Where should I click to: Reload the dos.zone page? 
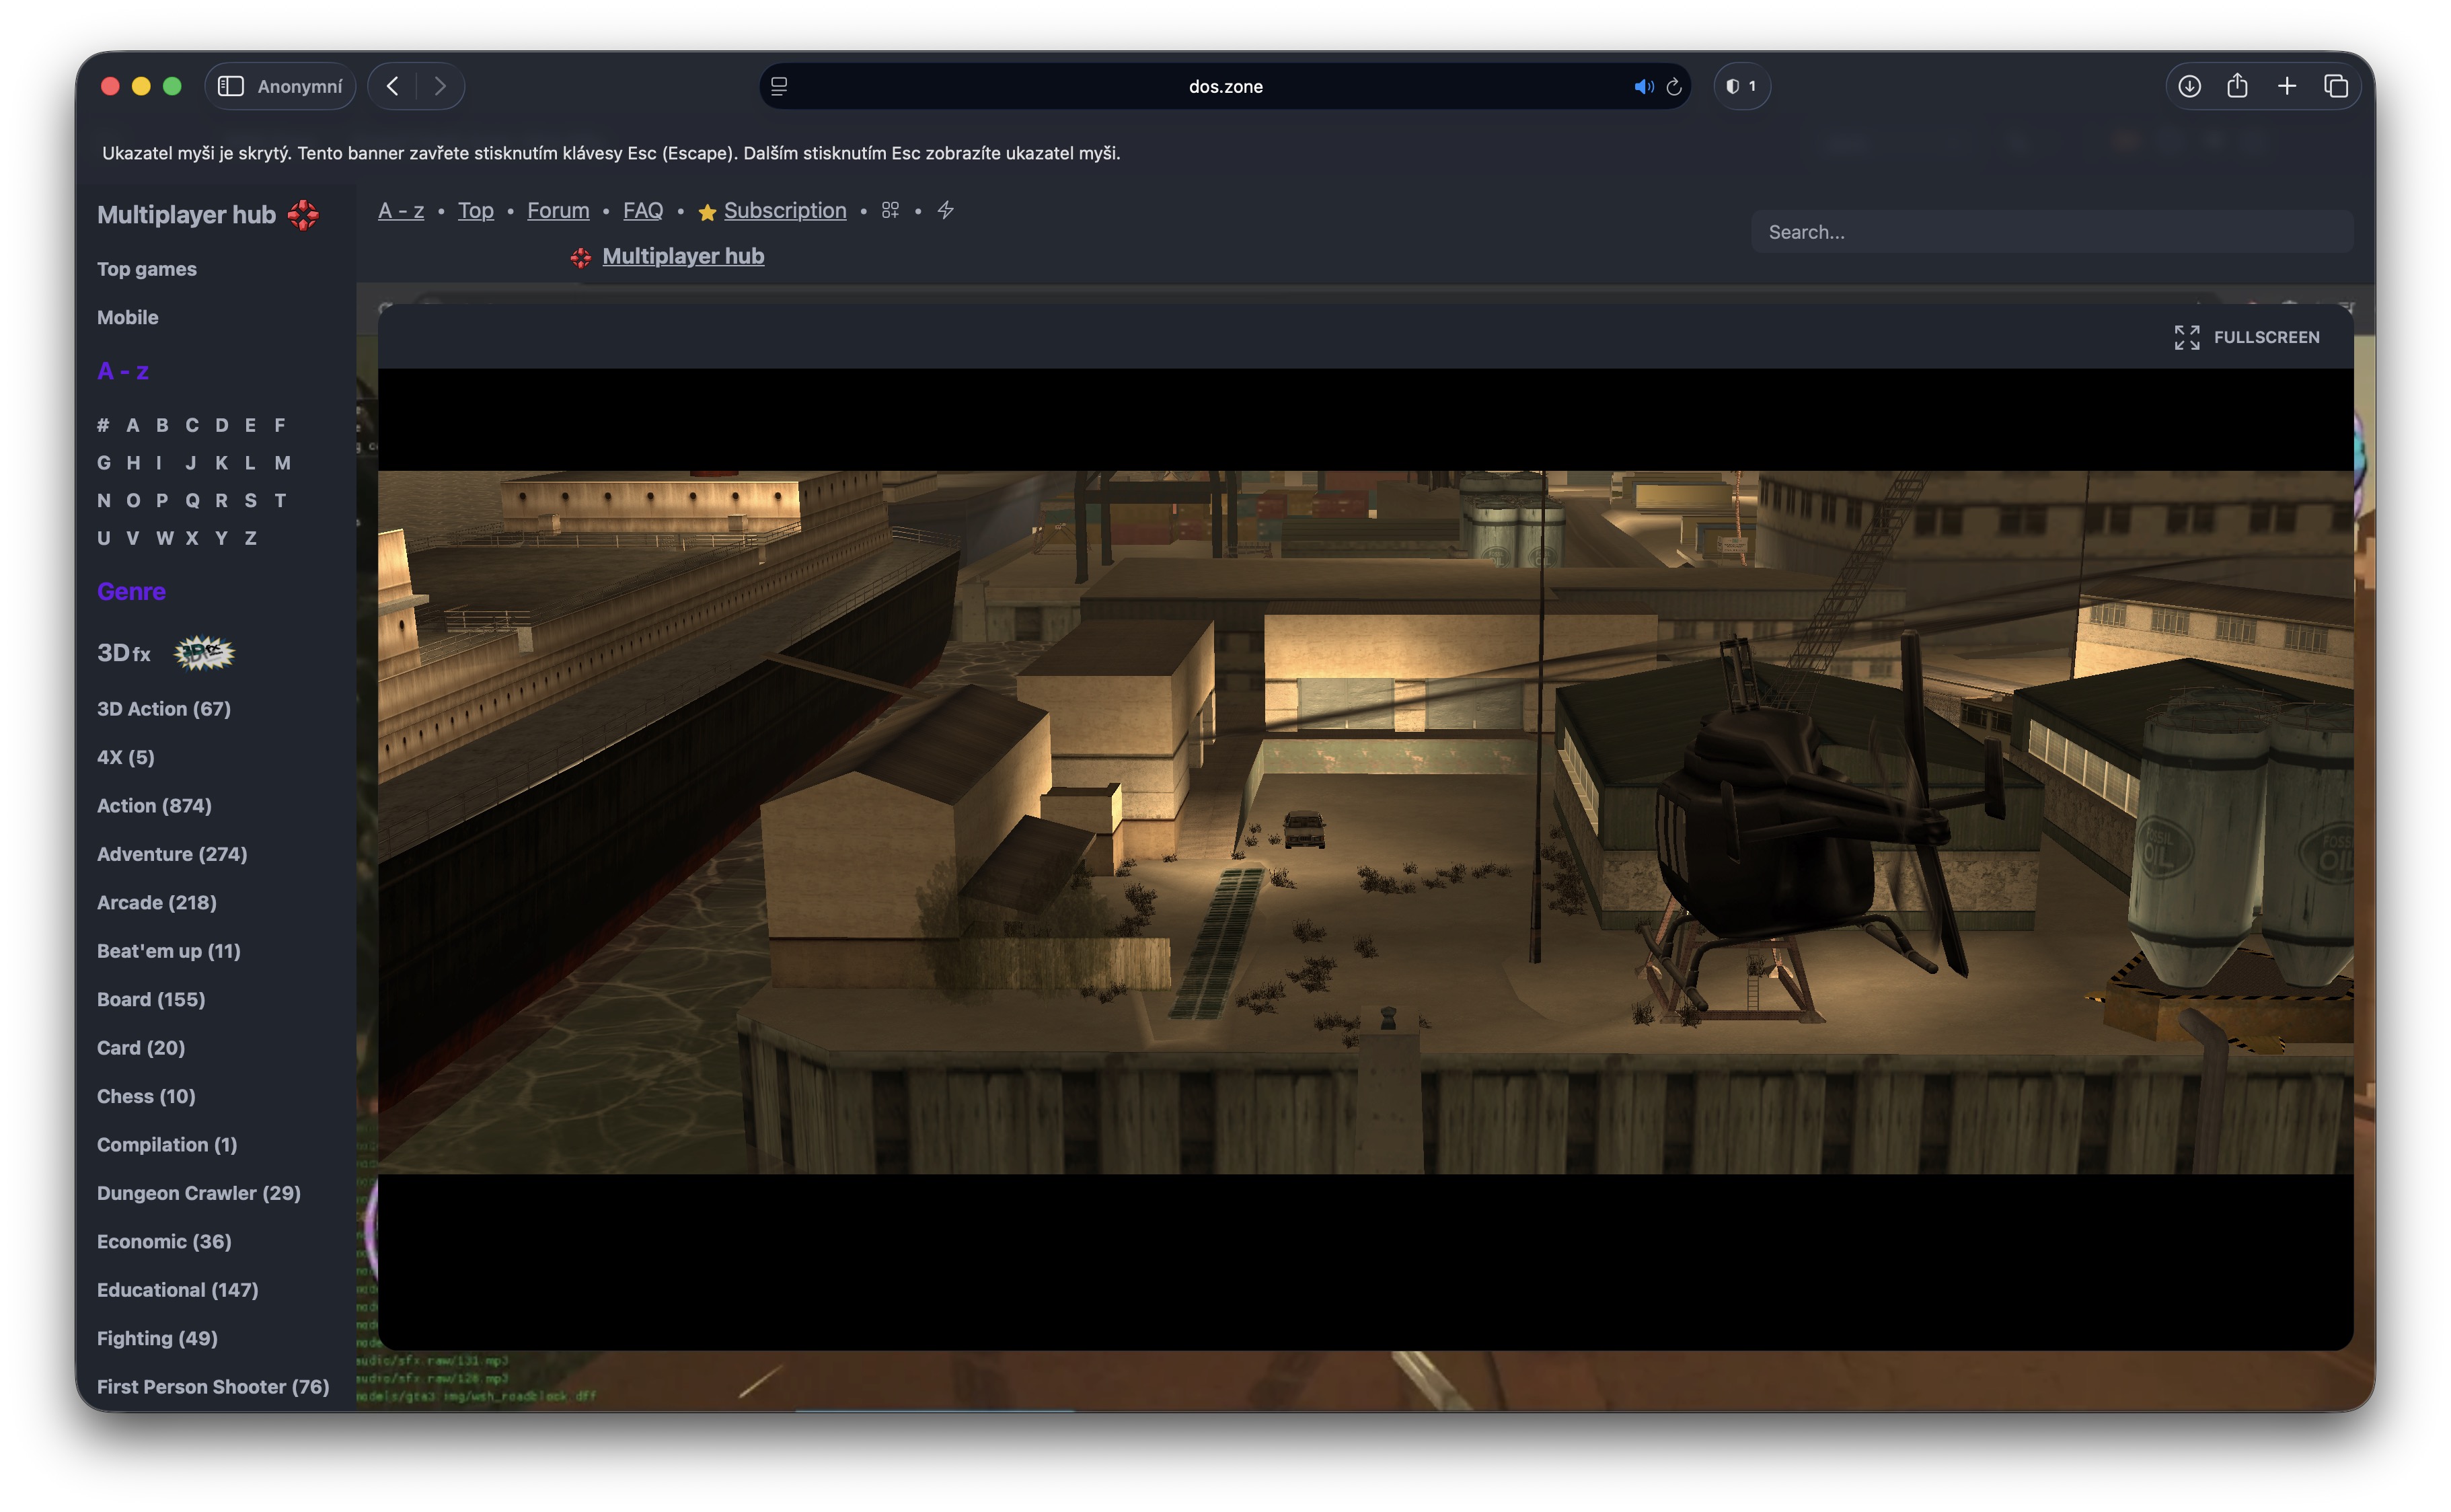[x=1674, y=87]
